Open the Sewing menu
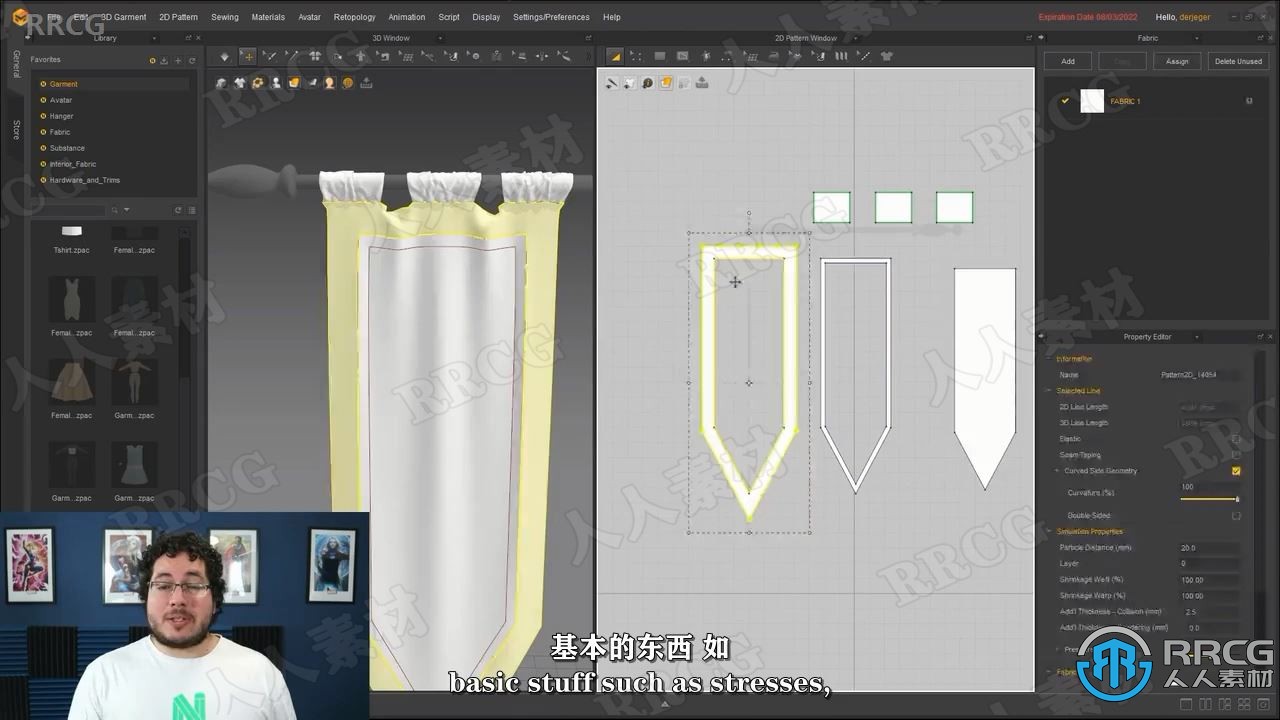 225,17
